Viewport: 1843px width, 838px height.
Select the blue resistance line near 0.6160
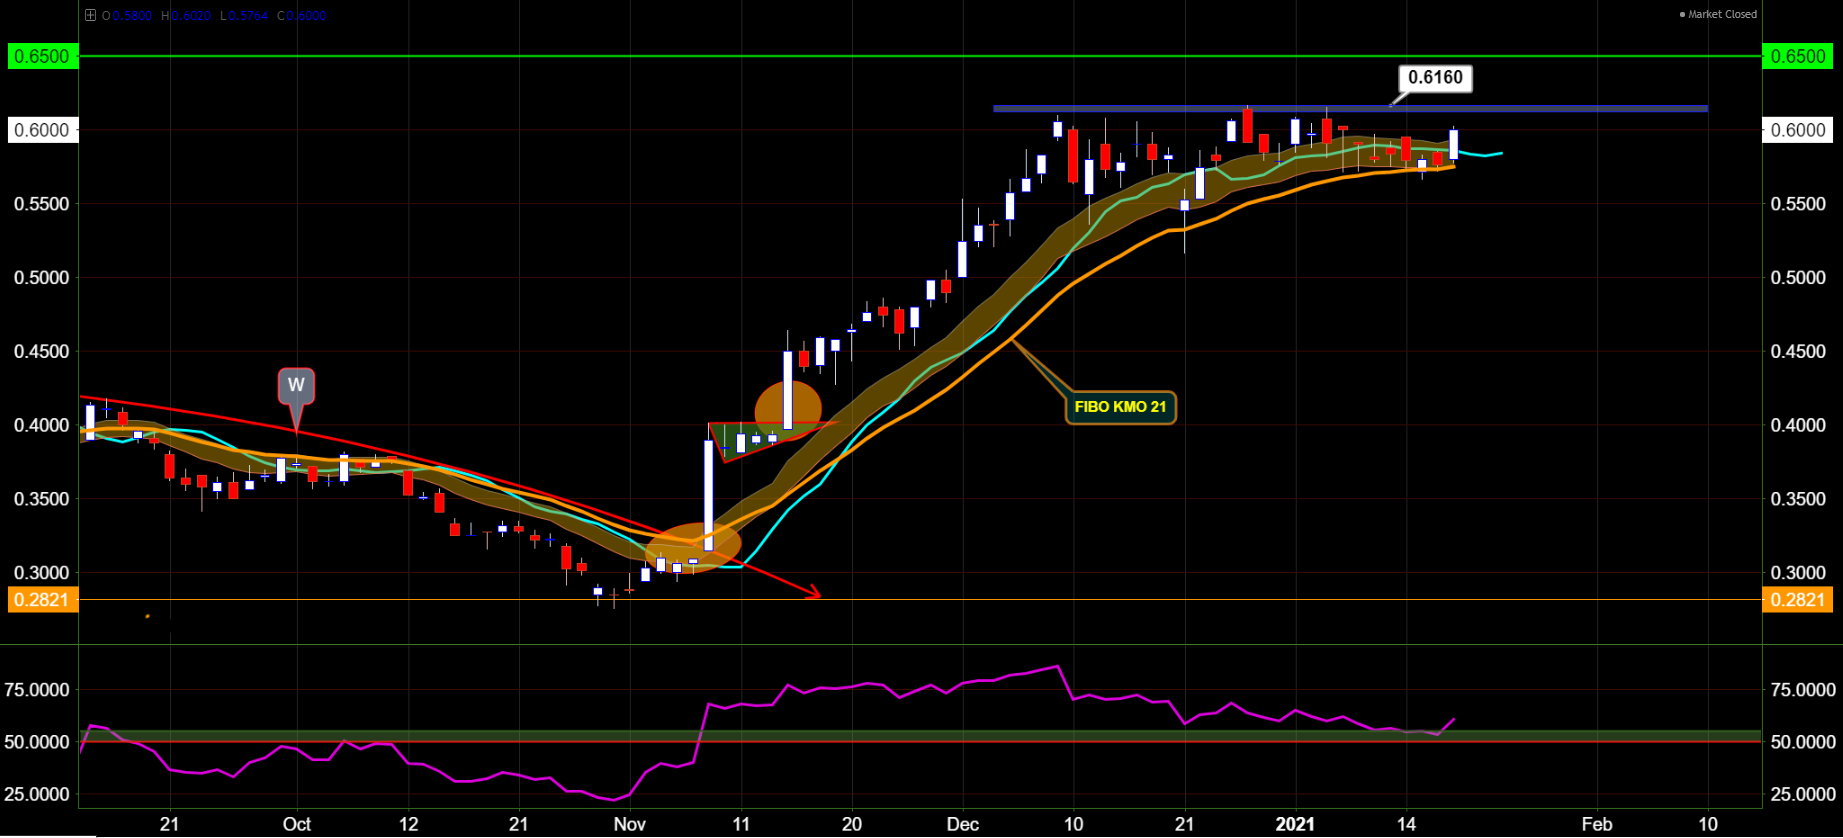(x=1350, y=108)
